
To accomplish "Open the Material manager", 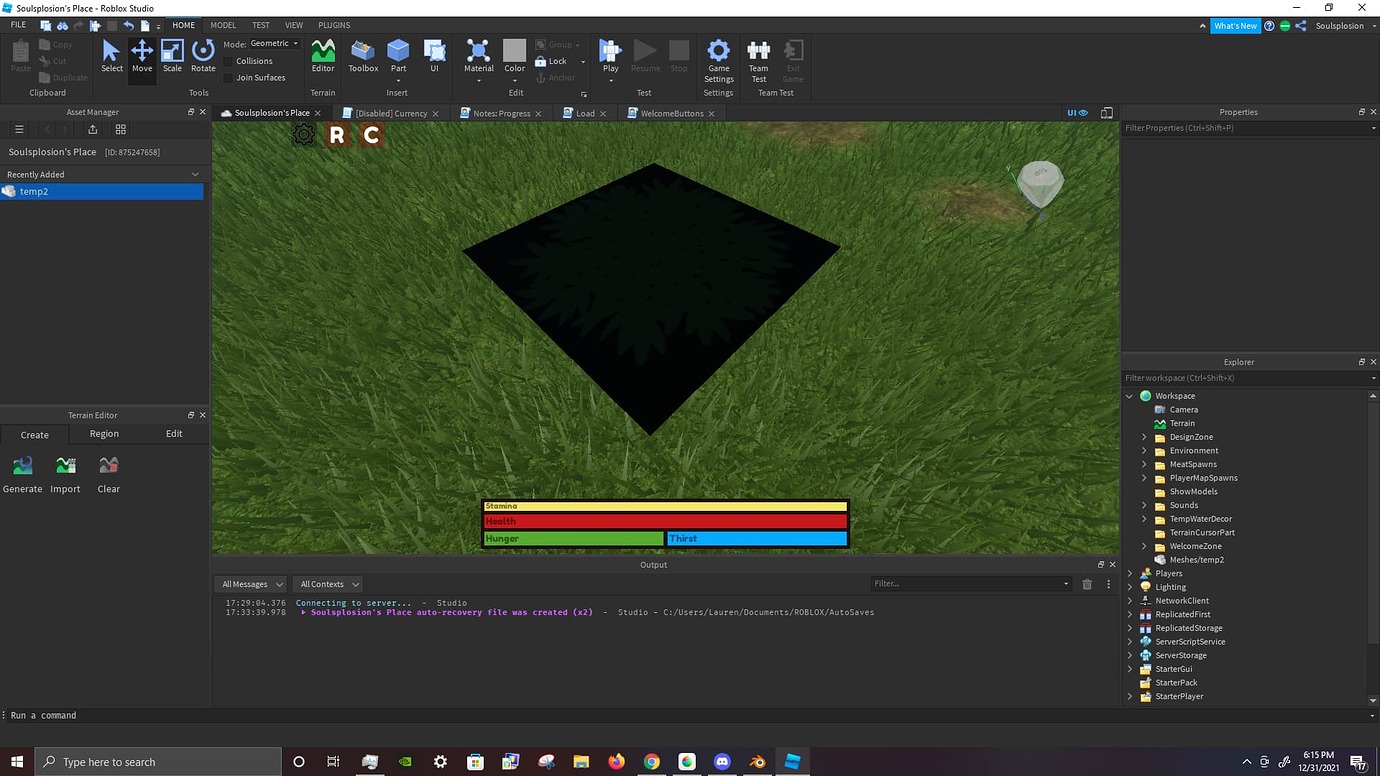I will [x=478, y=55].
